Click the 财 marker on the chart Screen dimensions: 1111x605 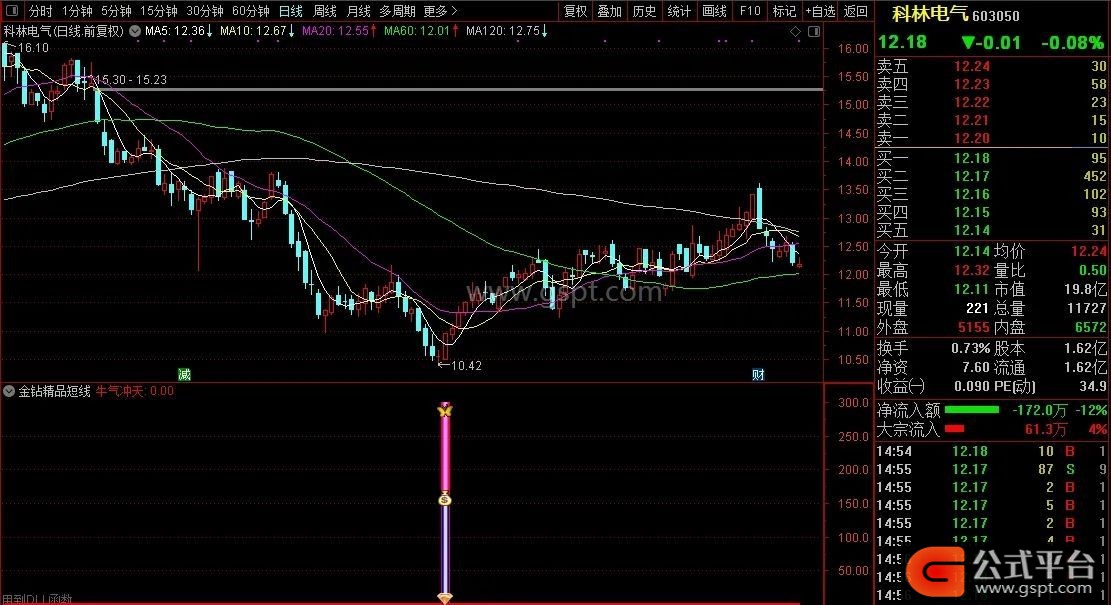coord(758,375)
